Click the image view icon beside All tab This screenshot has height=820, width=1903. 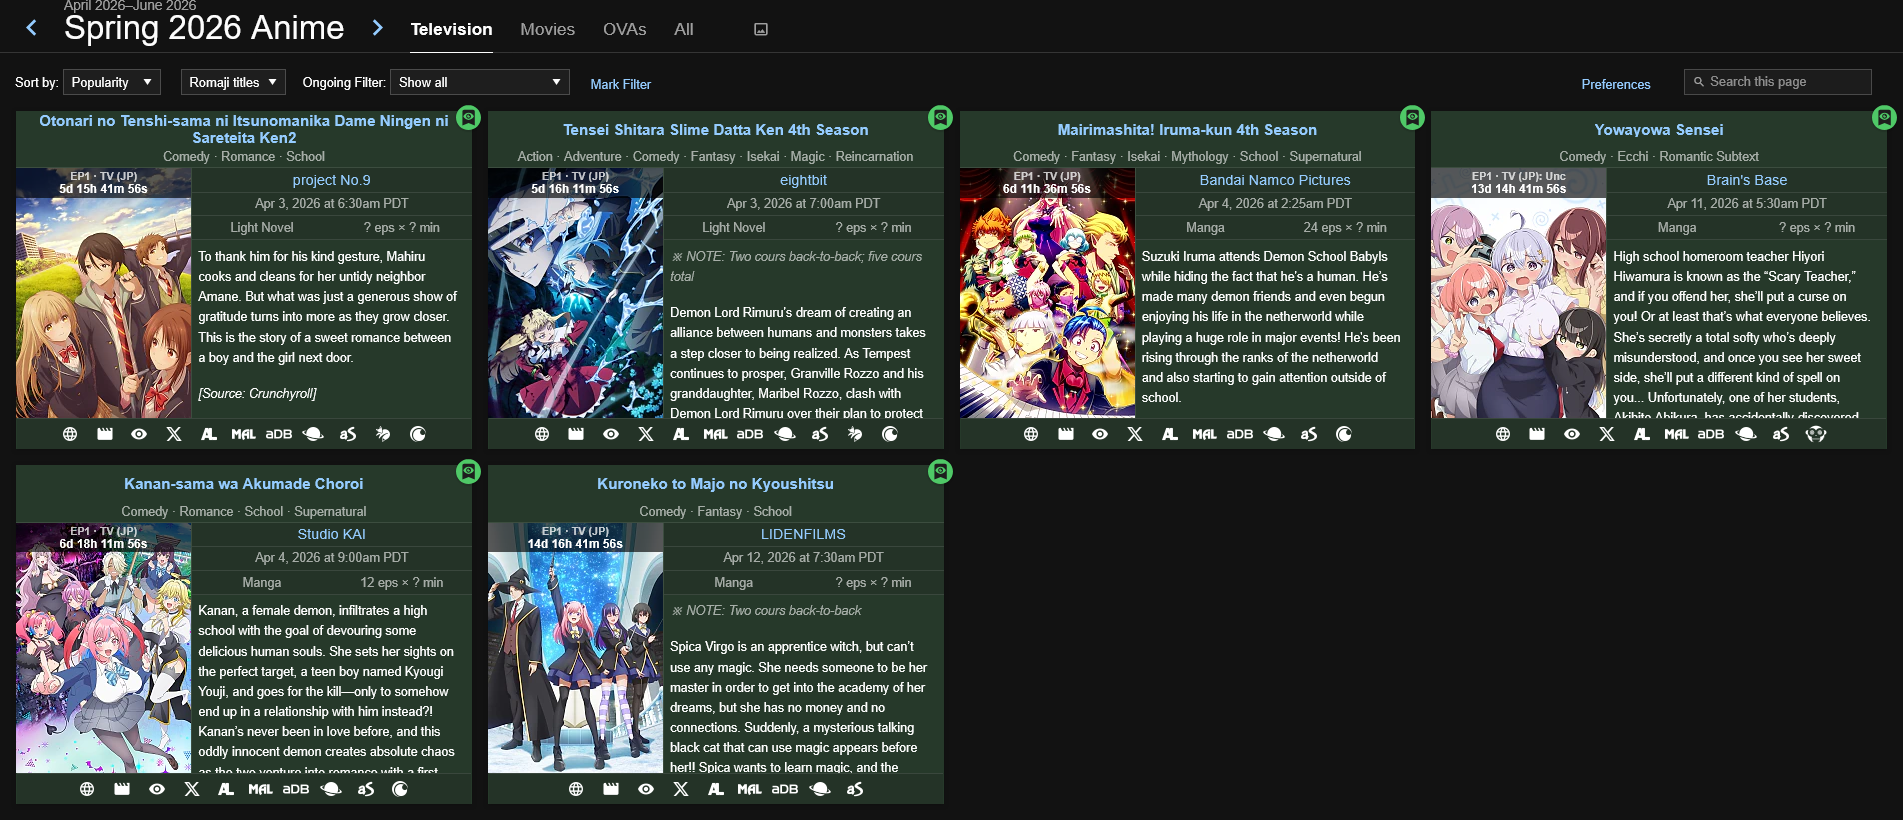[x=761, y=30]
